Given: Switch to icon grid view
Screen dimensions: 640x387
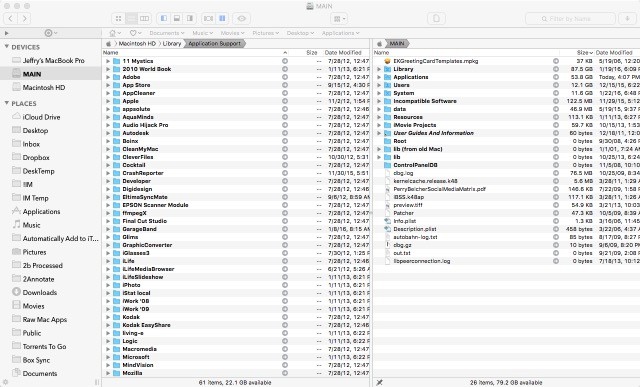Looking at the screenshot, I should [x=118, y=18].
